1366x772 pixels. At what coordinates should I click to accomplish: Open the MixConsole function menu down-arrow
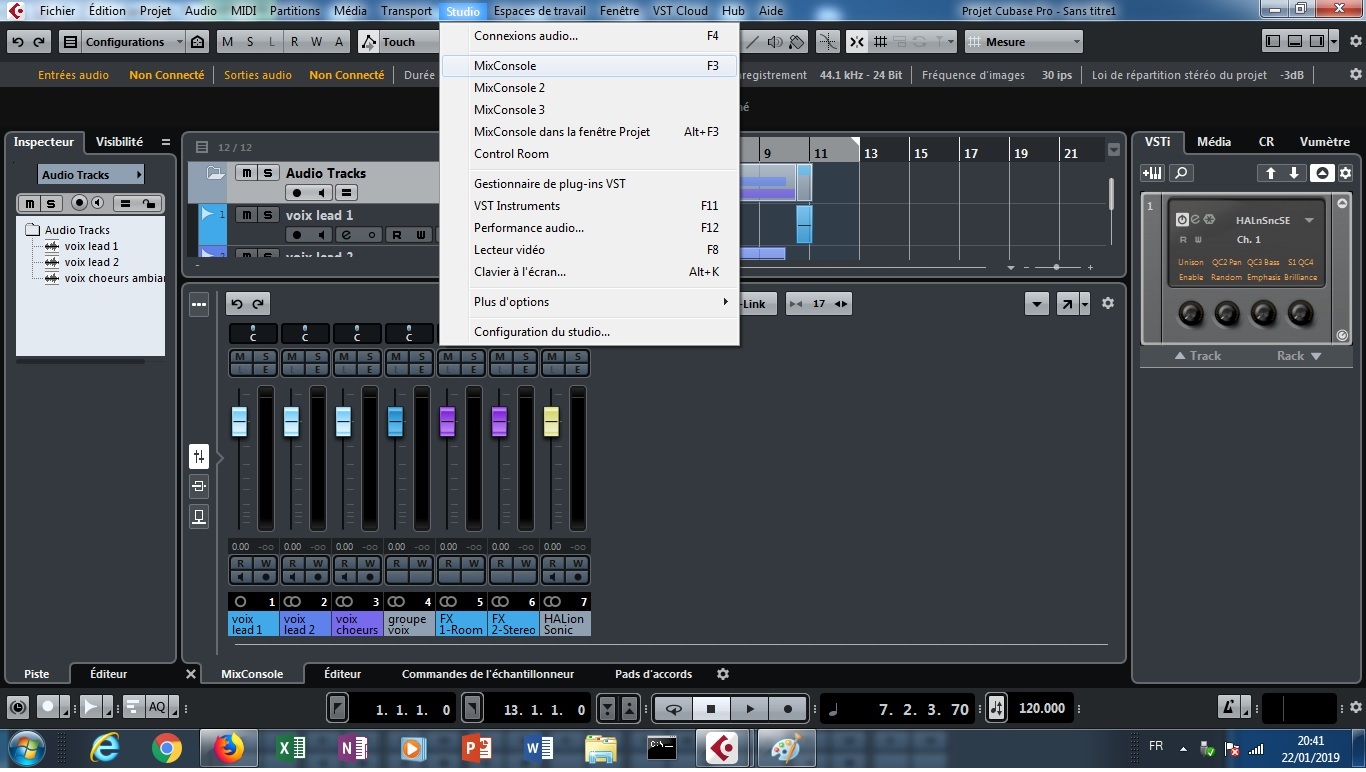pos(1037,304)
